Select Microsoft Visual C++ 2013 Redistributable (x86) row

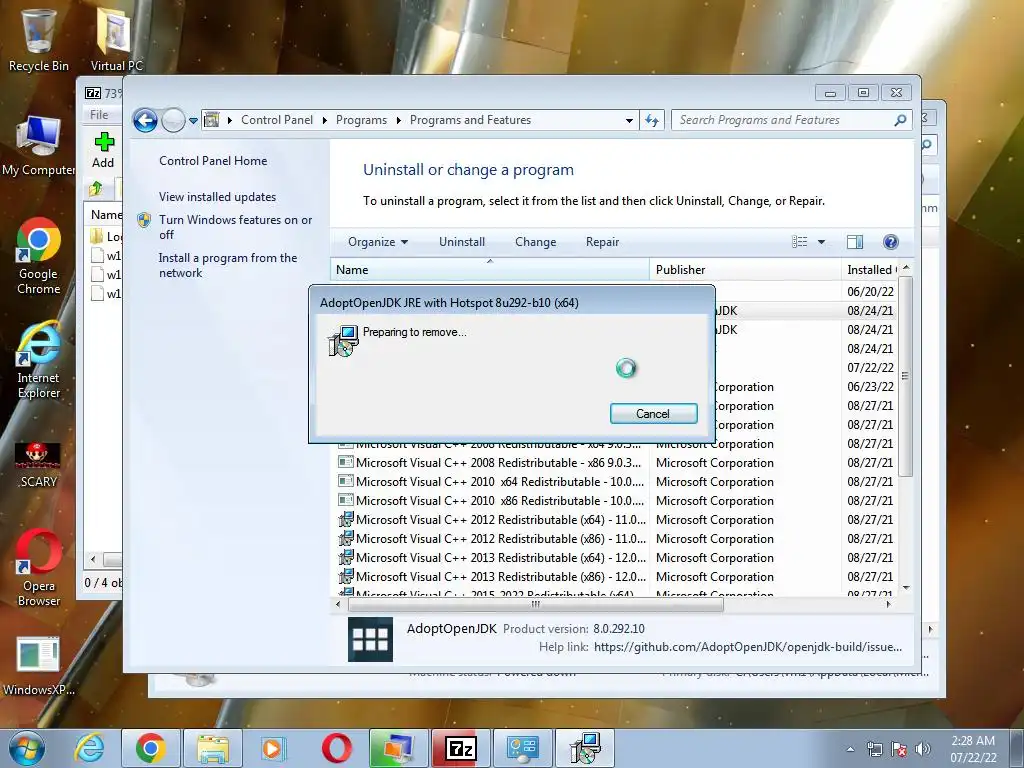(x=615, y=576)
